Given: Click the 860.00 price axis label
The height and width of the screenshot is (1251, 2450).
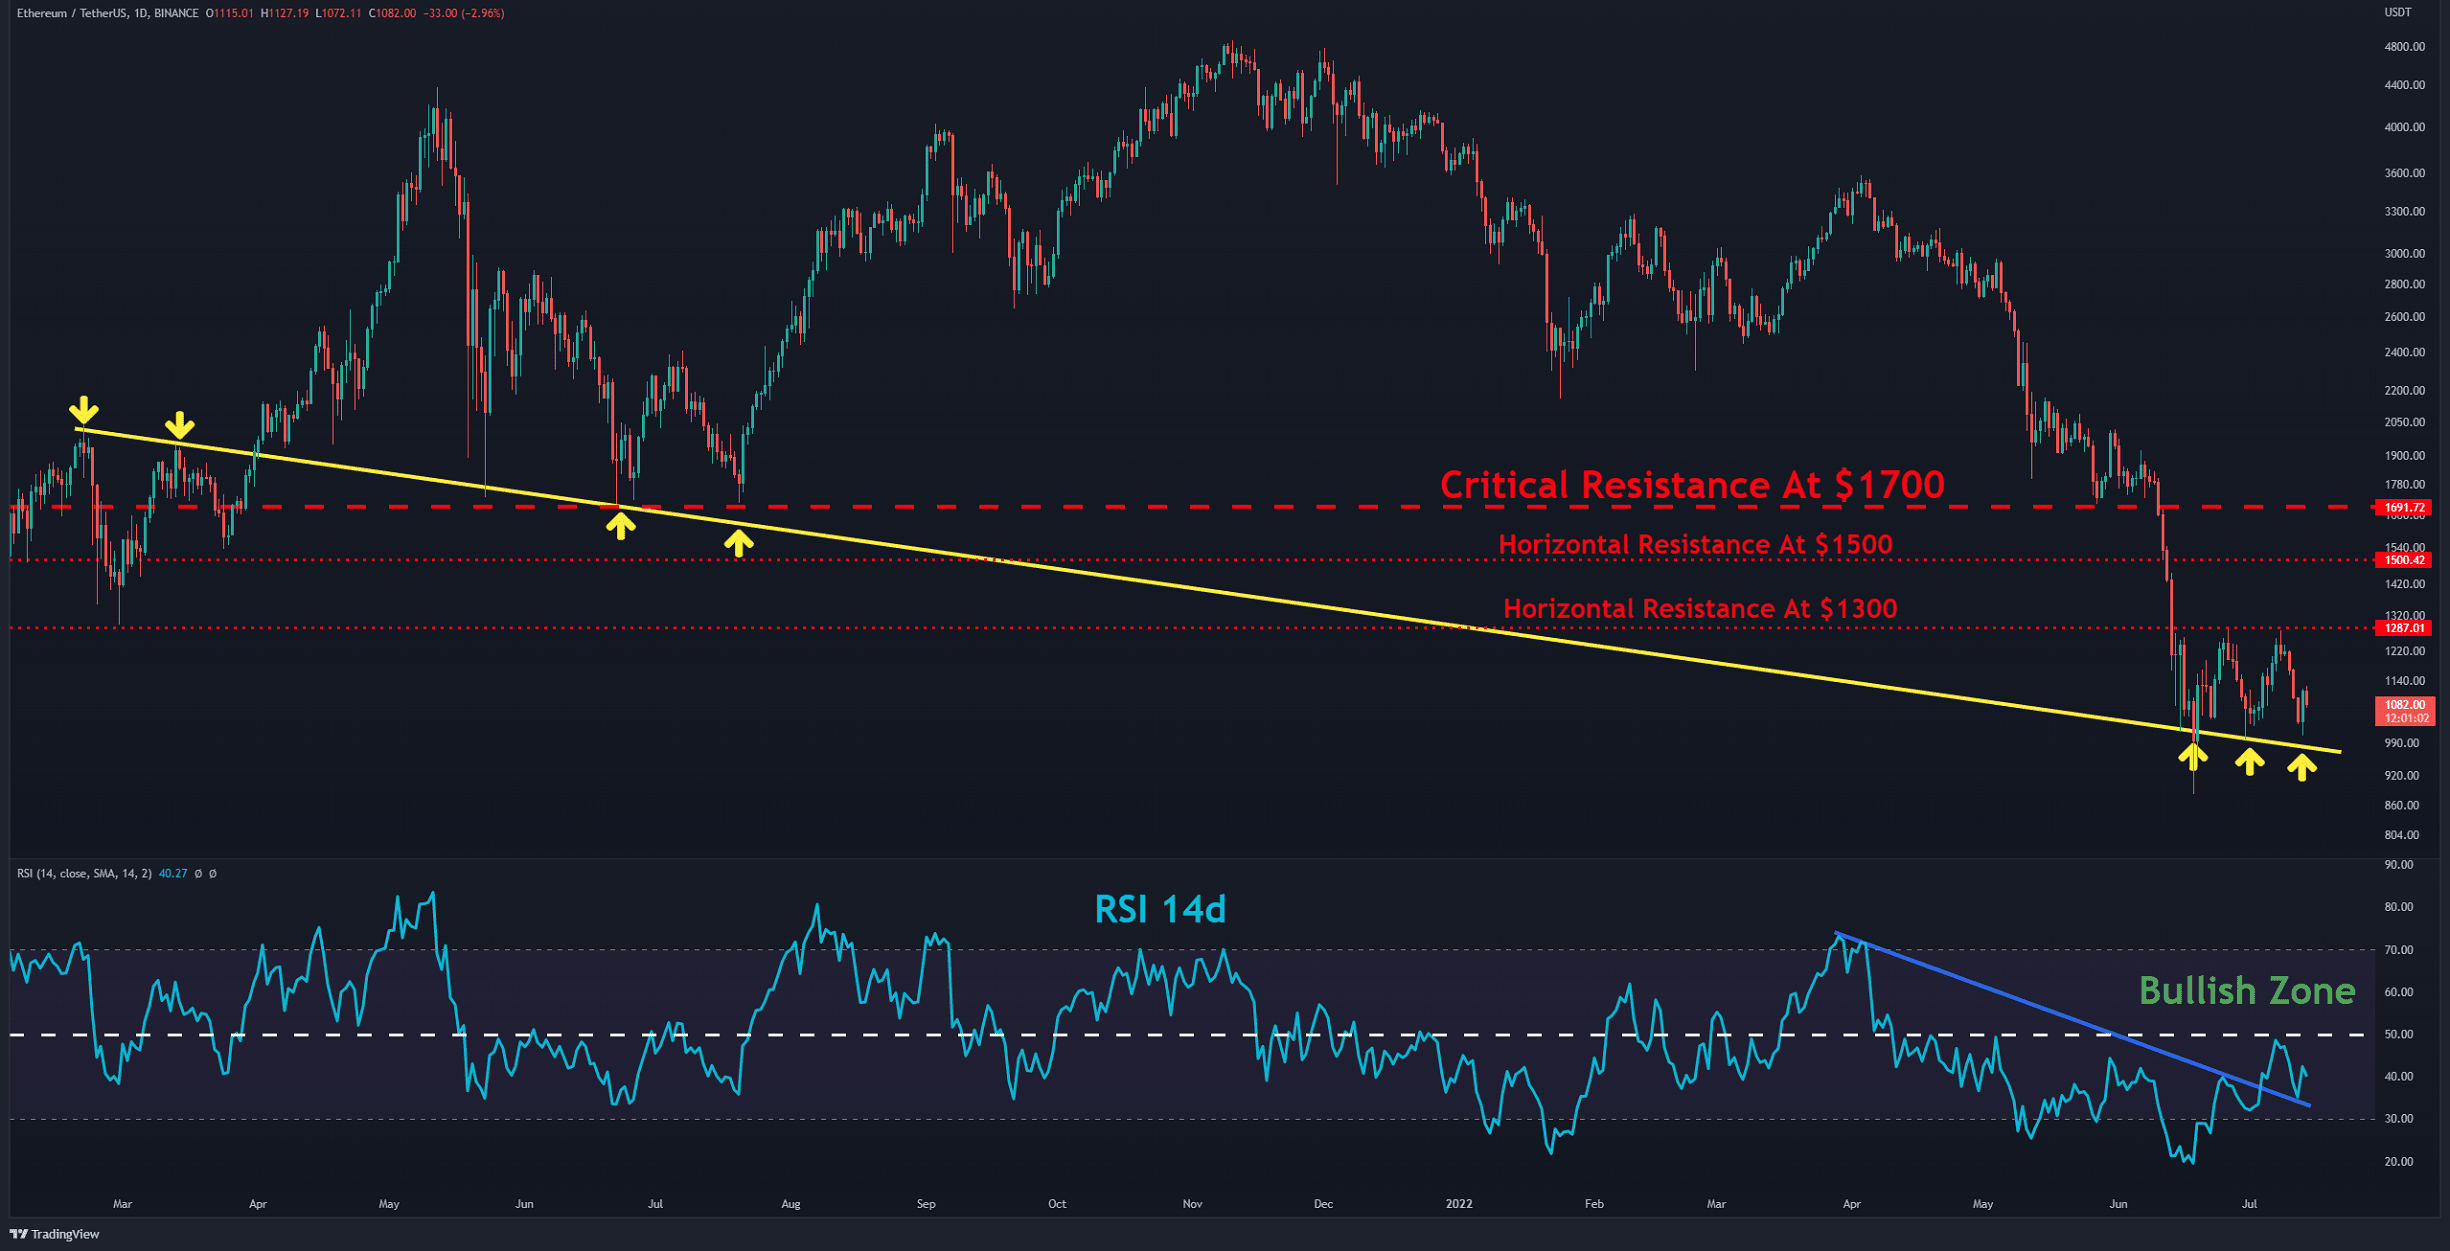Looking at the screenshot, I should (2401, 805).
